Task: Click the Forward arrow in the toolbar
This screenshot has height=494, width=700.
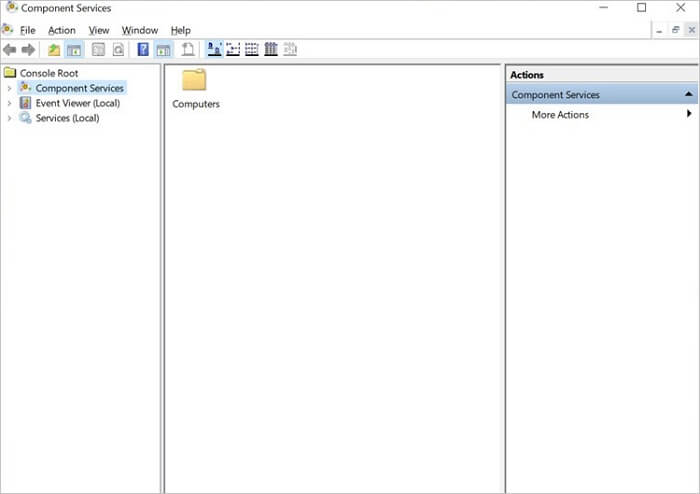Action: 28,50
